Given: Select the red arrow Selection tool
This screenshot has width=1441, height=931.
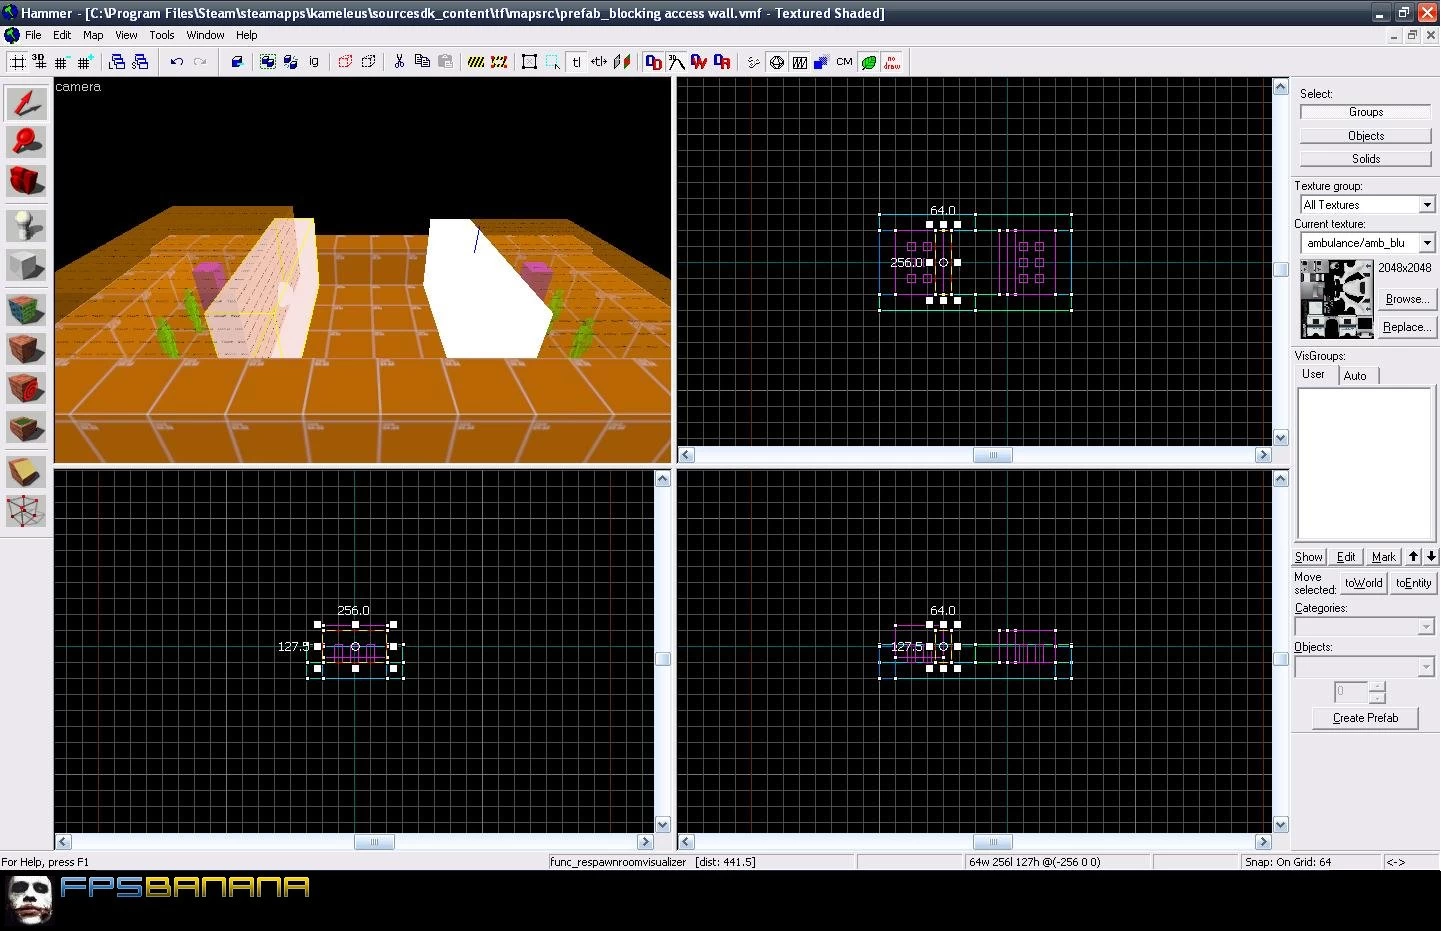Looking at the screenshot, I should click(26, 103).
